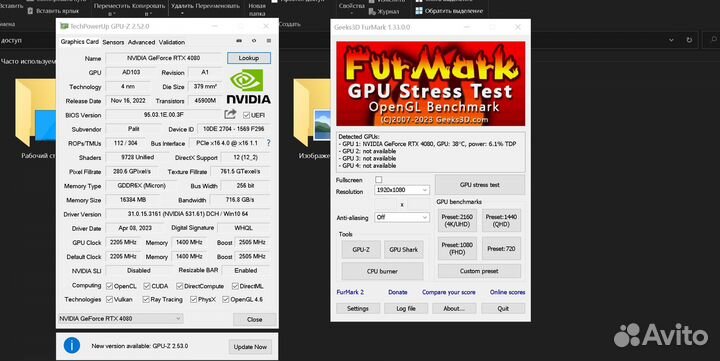Click the NVIDIA logo in GPU-Z
This screenshot has width=720, height=361.
click(248, 87)
